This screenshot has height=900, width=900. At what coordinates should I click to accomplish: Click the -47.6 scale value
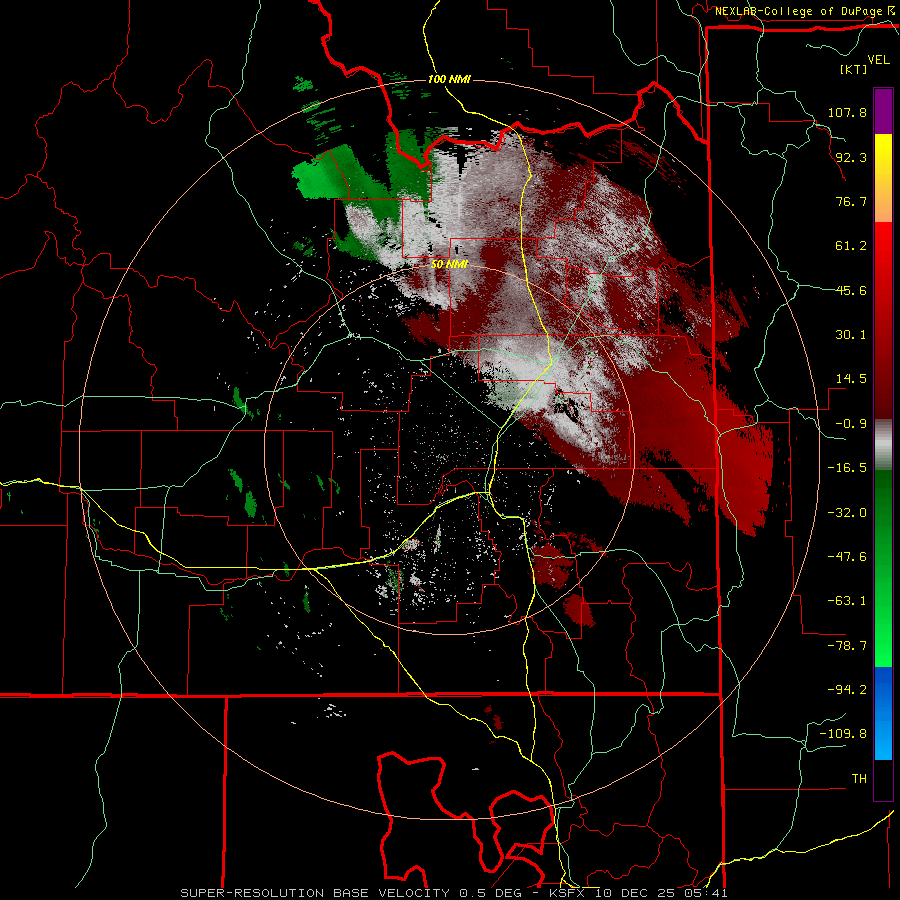click(x=847, y=557)
